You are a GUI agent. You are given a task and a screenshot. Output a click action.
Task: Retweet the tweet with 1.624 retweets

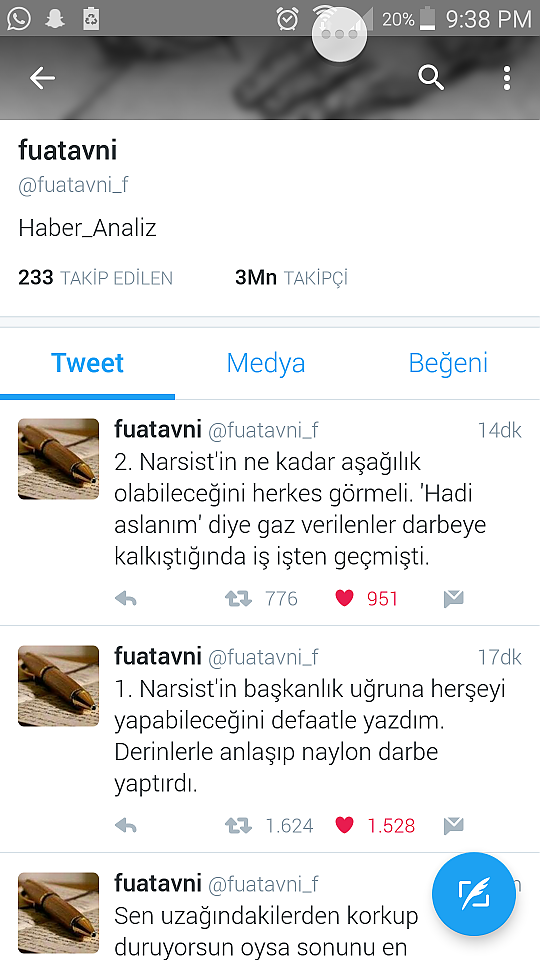coord(238,826)
